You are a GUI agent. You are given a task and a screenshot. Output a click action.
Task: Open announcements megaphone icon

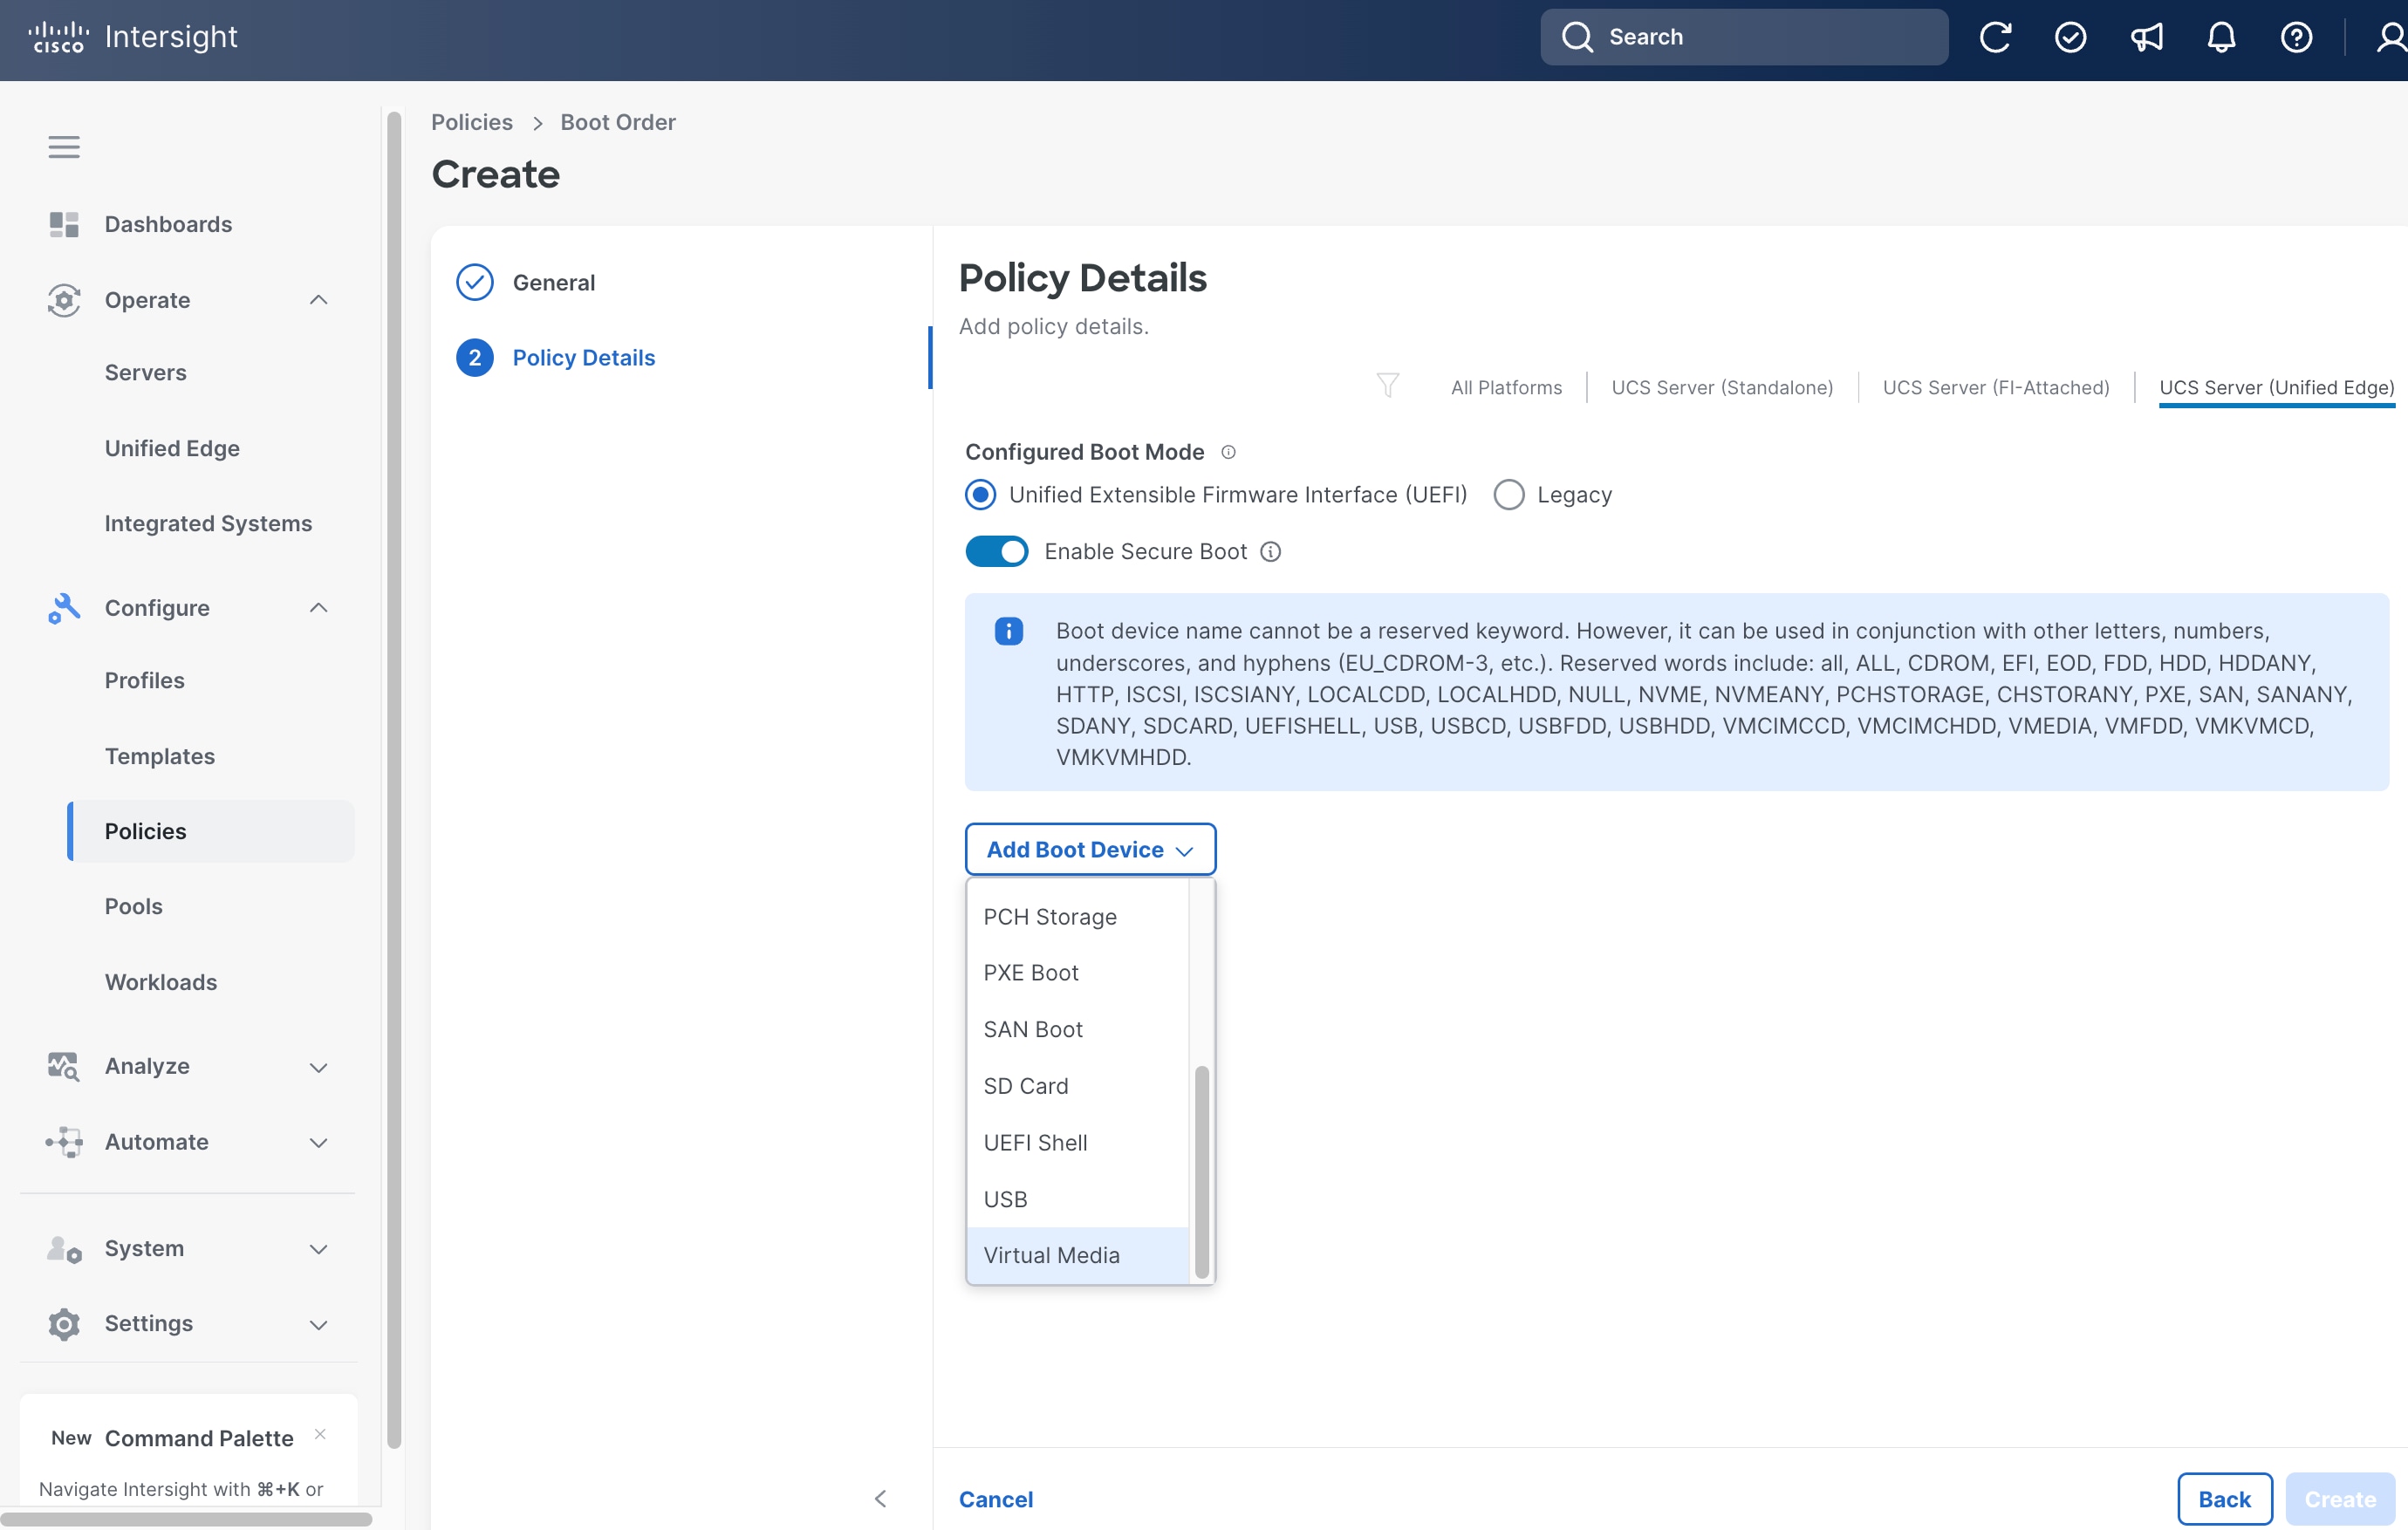coord(2145,37)
